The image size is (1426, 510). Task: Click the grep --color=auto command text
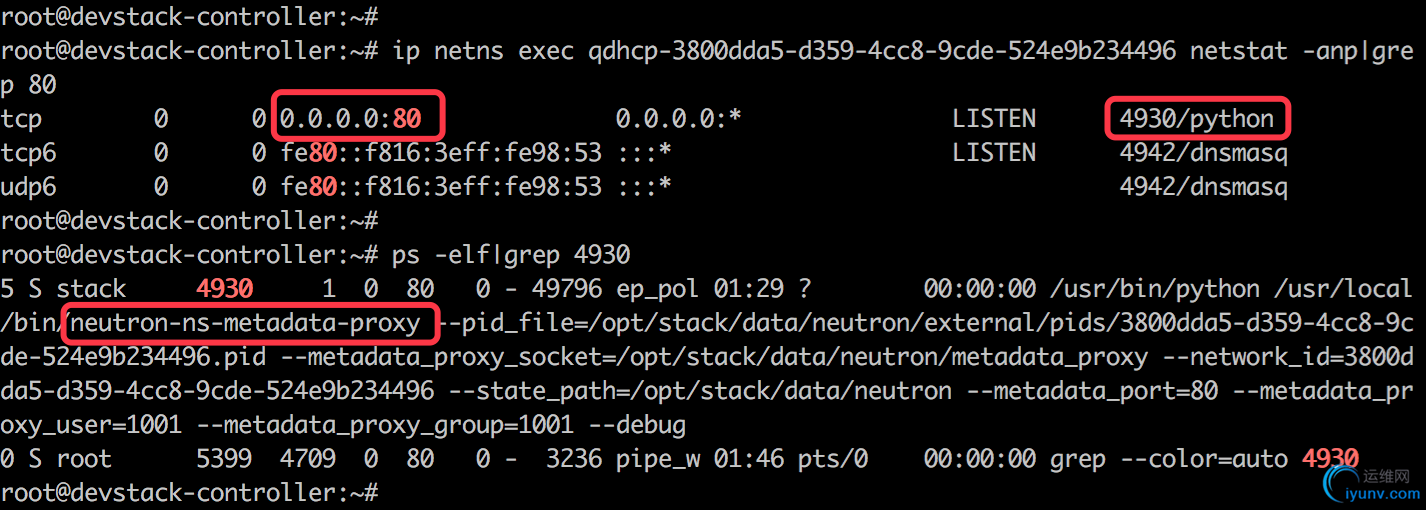coord(1169,459)
